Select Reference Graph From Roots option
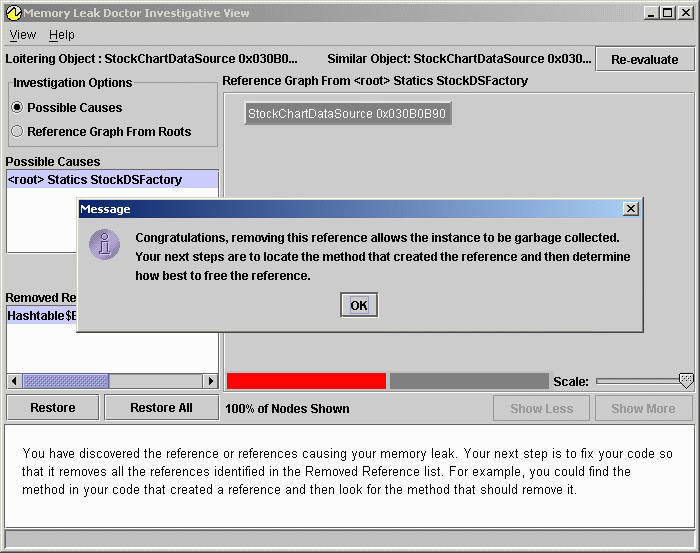 tap(17, 131)
